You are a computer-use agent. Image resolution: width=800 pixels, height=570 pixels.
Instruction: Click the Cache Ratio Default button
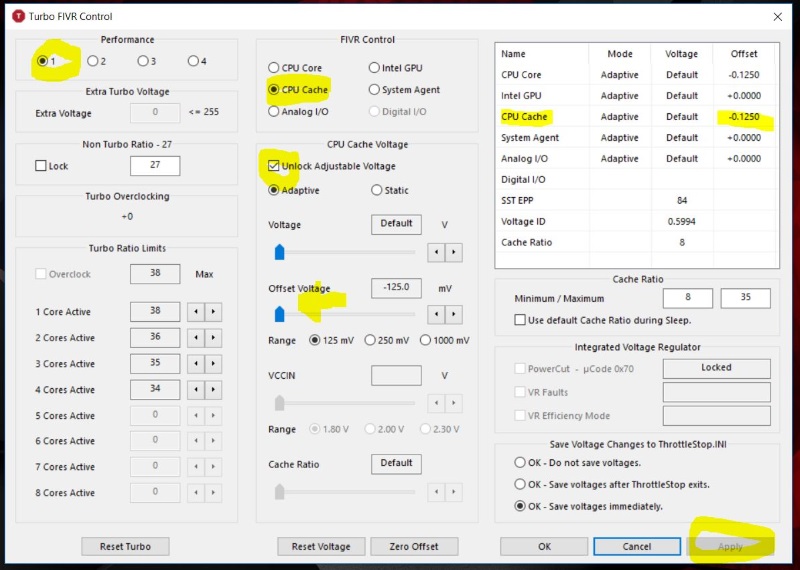coord(396,464)
